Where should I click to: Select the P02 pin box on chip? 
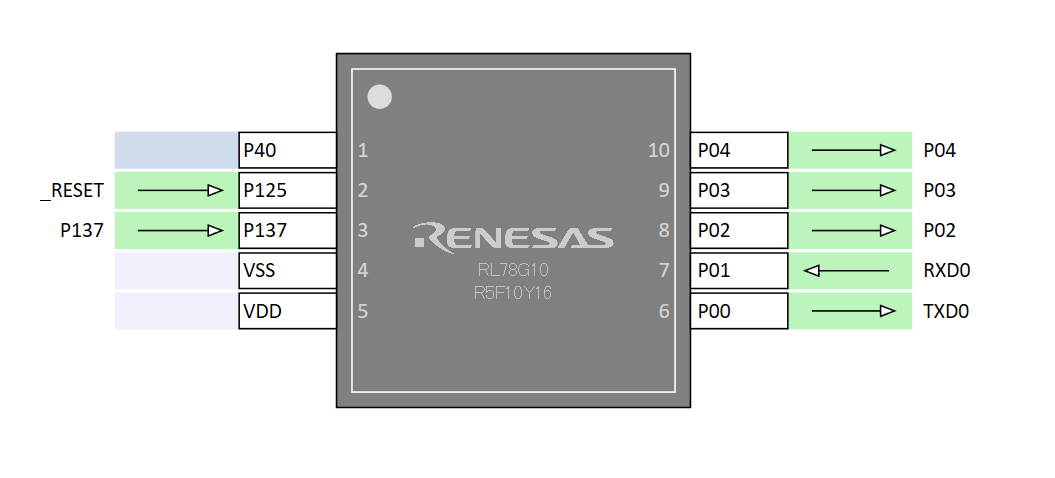tap(739, 230)
